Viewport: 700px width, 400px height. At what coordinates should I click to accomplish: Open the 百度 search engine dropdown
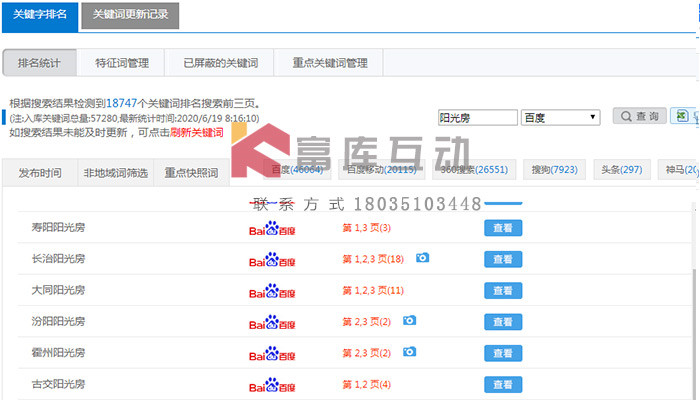click(560, 117)
